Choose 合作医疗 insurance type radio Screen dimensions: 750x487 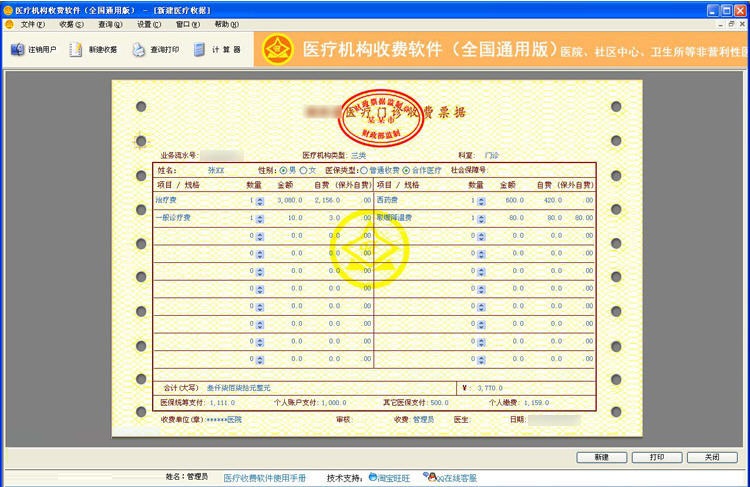click(406, 170)
